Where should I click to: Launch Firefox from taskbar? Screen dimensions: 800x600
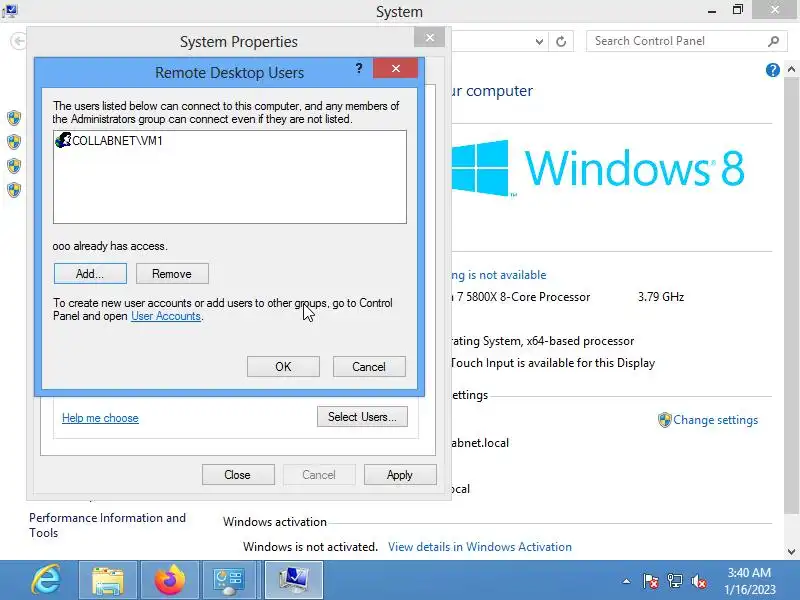point(169,580)
